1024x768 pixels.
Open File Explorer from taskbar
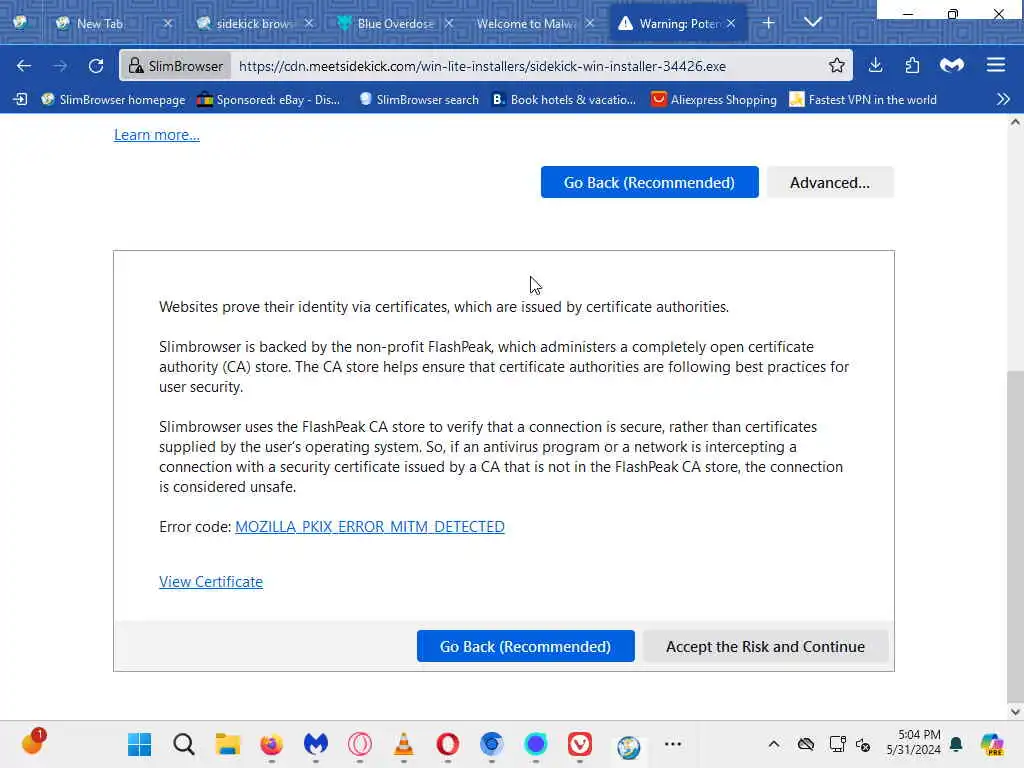228,744
